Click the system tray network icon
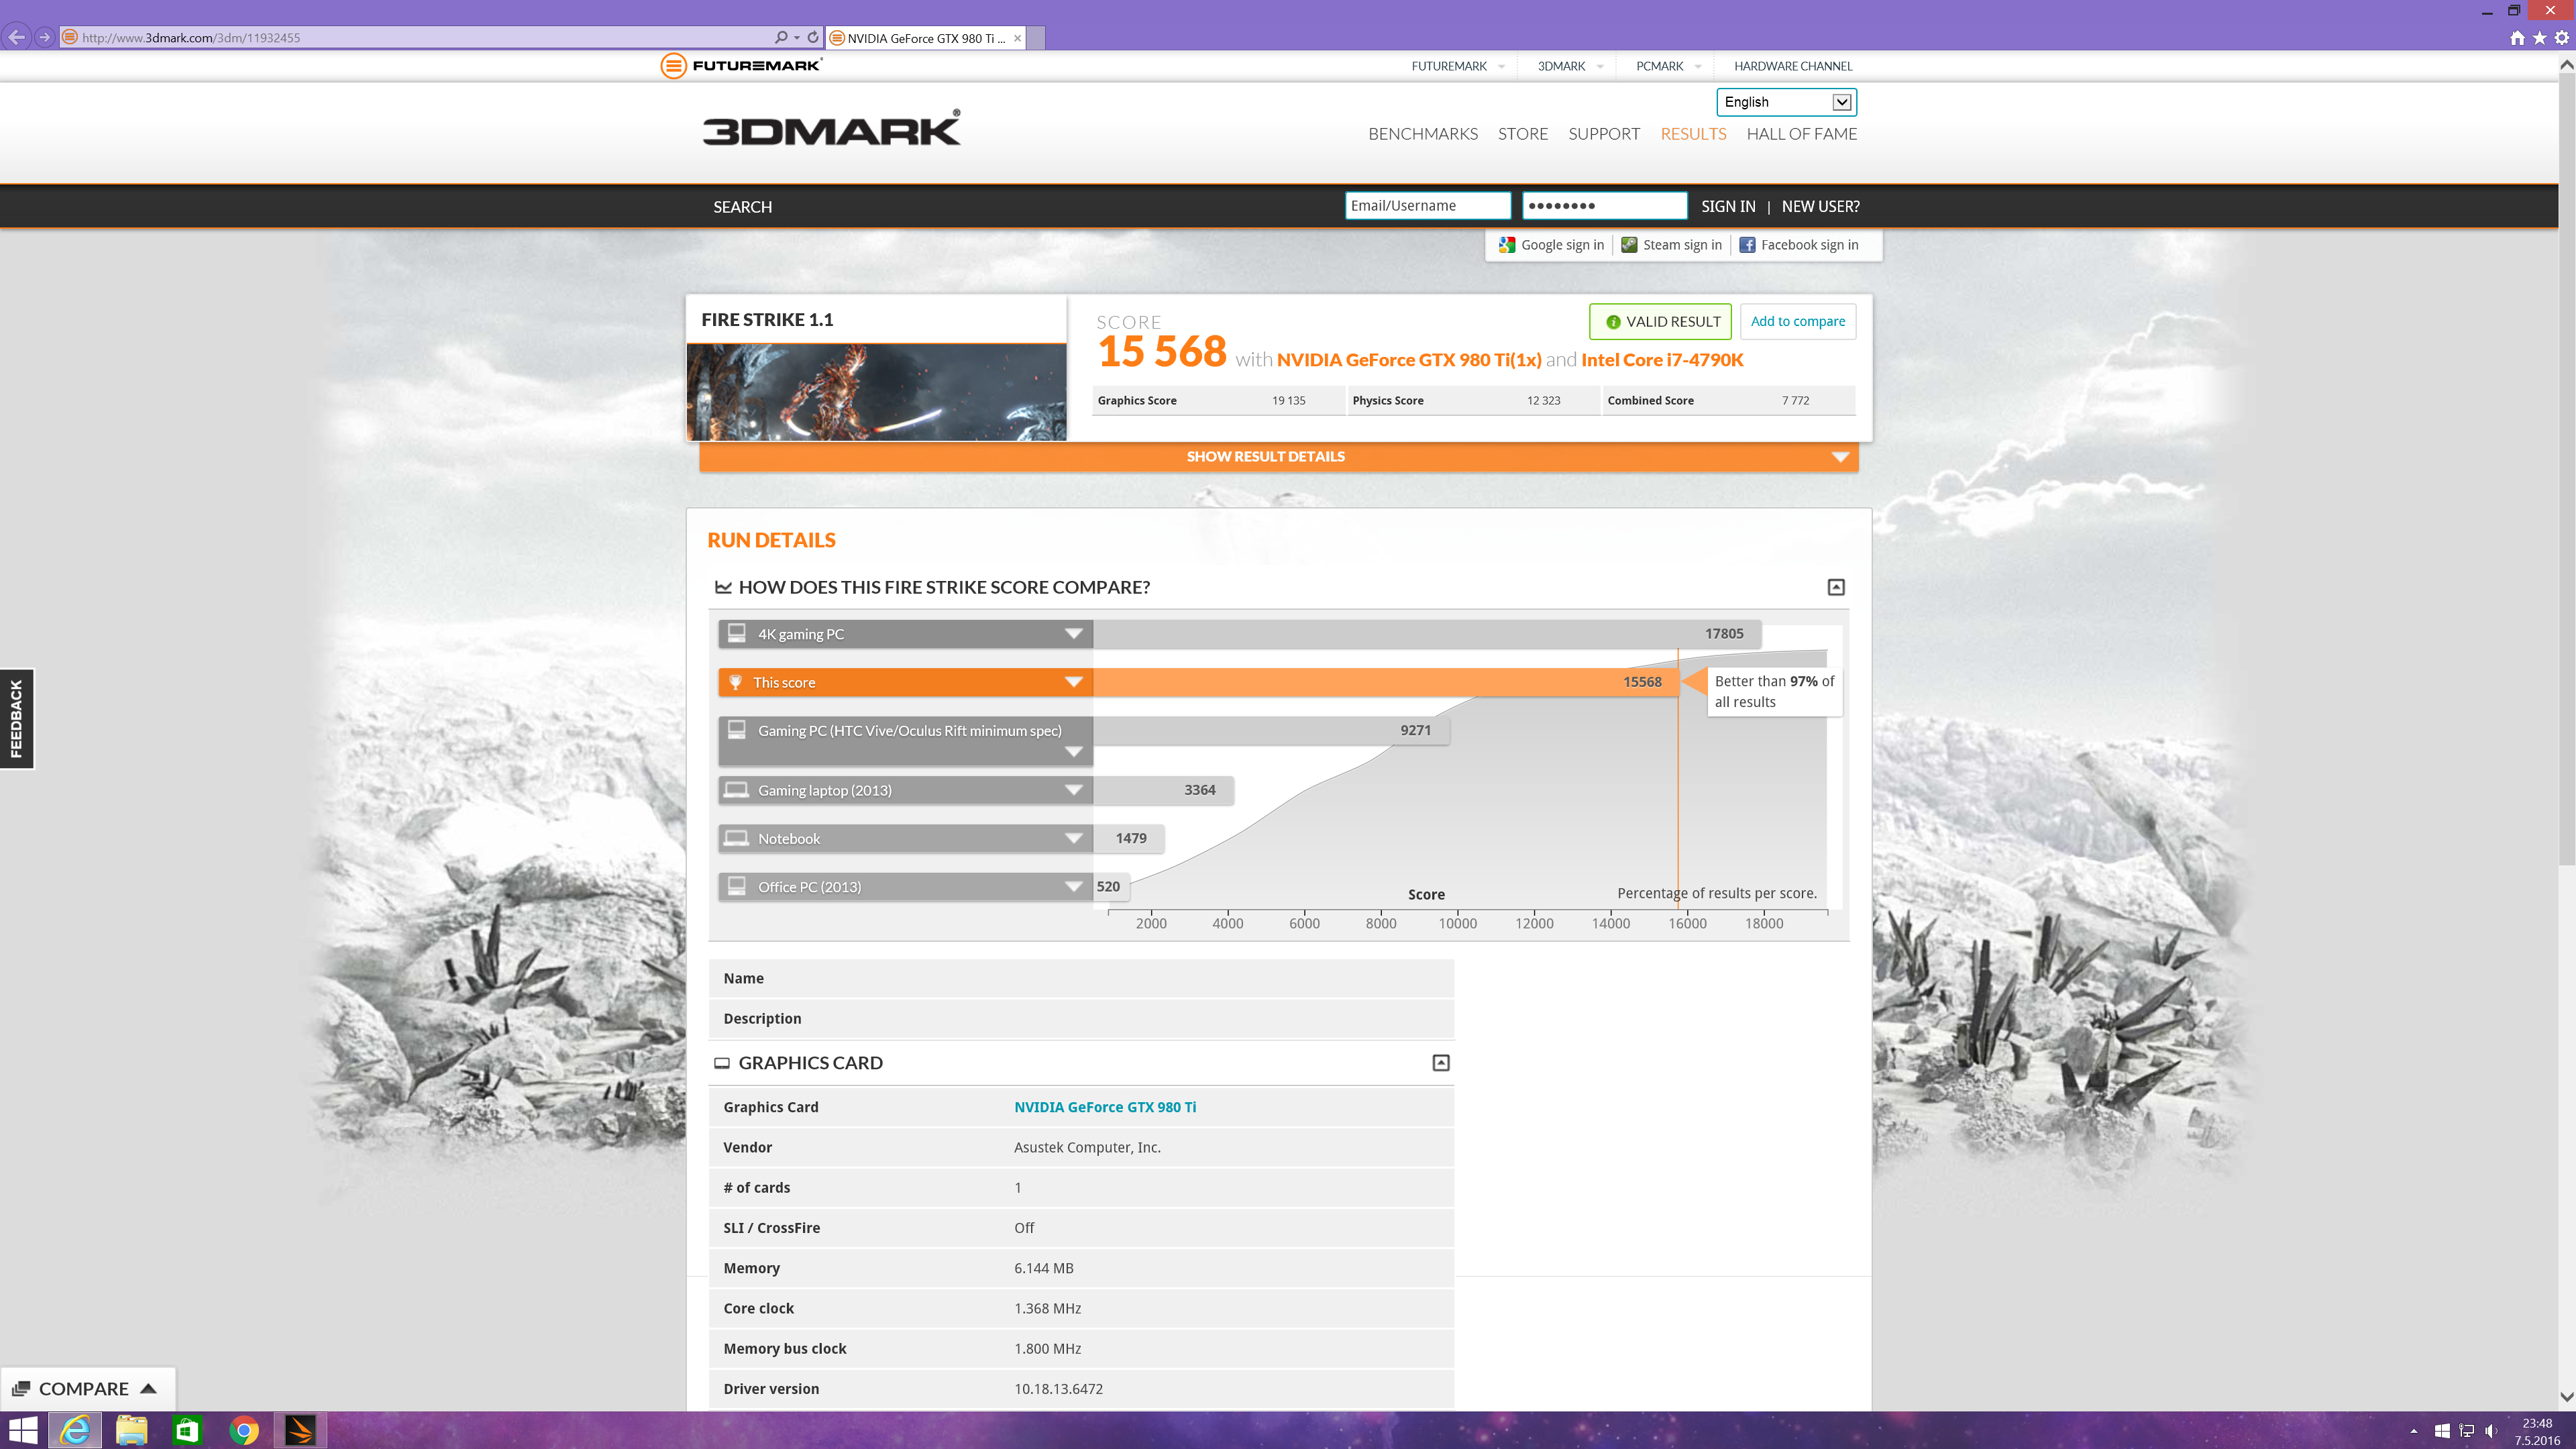 2466,1430
